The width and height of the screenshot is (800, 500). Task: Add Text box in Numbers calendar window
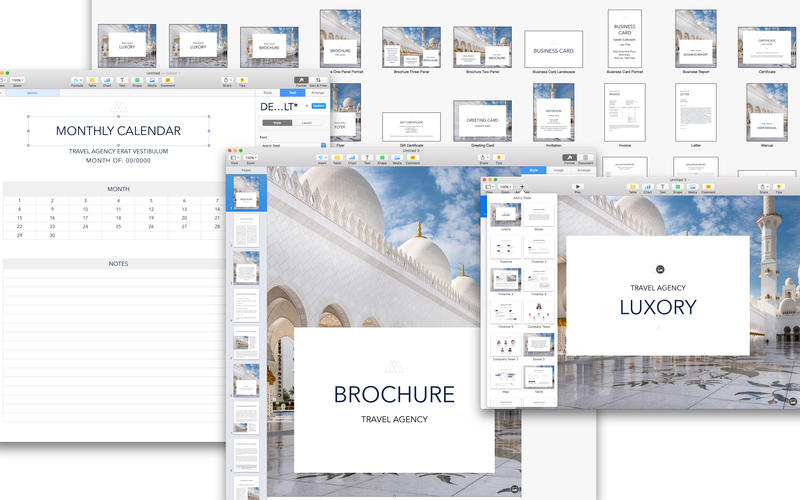[x=122, y=81]
